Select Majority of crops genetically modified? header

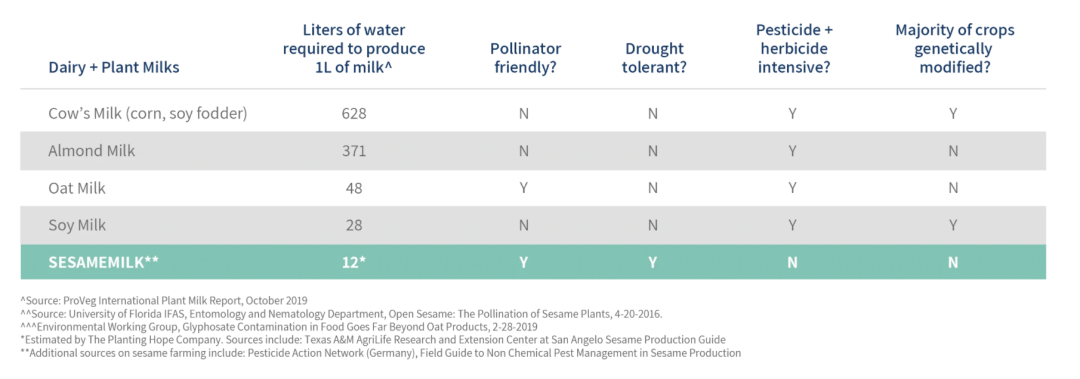tap(954, 49)
